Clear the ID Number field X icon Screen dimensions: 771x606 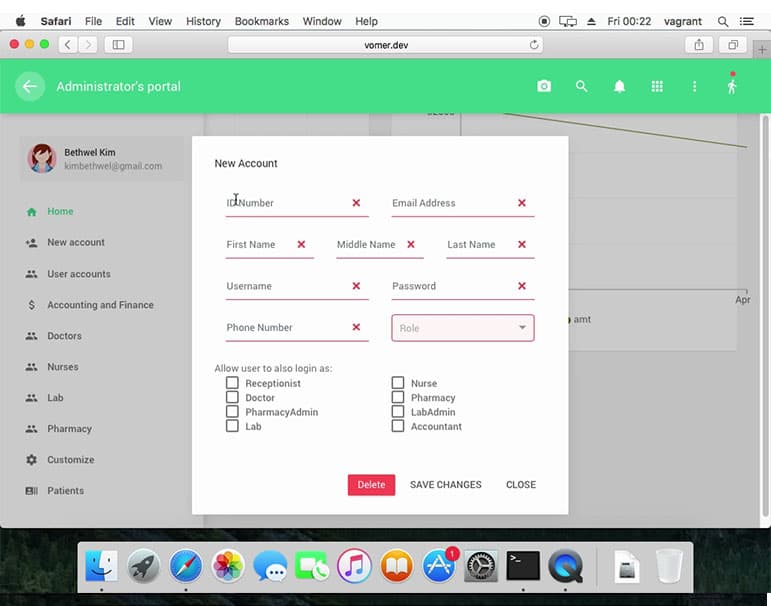(356, 203)
